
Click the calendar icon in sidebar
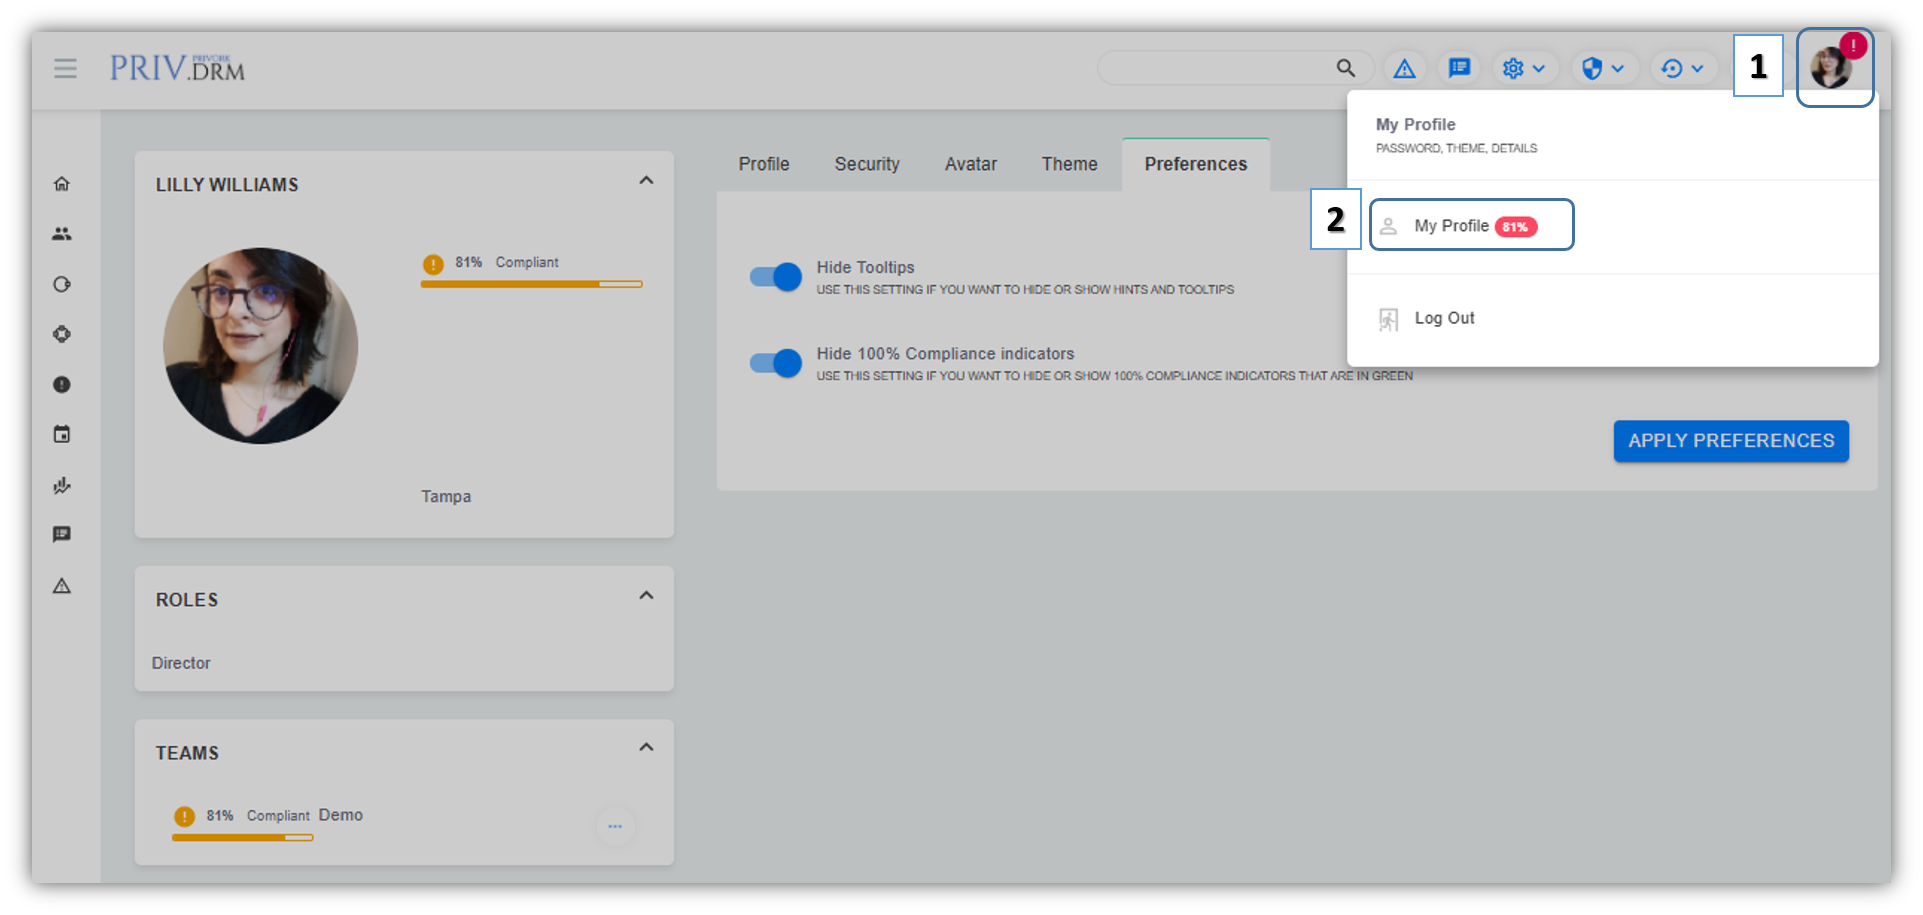[x=62, y=435]
